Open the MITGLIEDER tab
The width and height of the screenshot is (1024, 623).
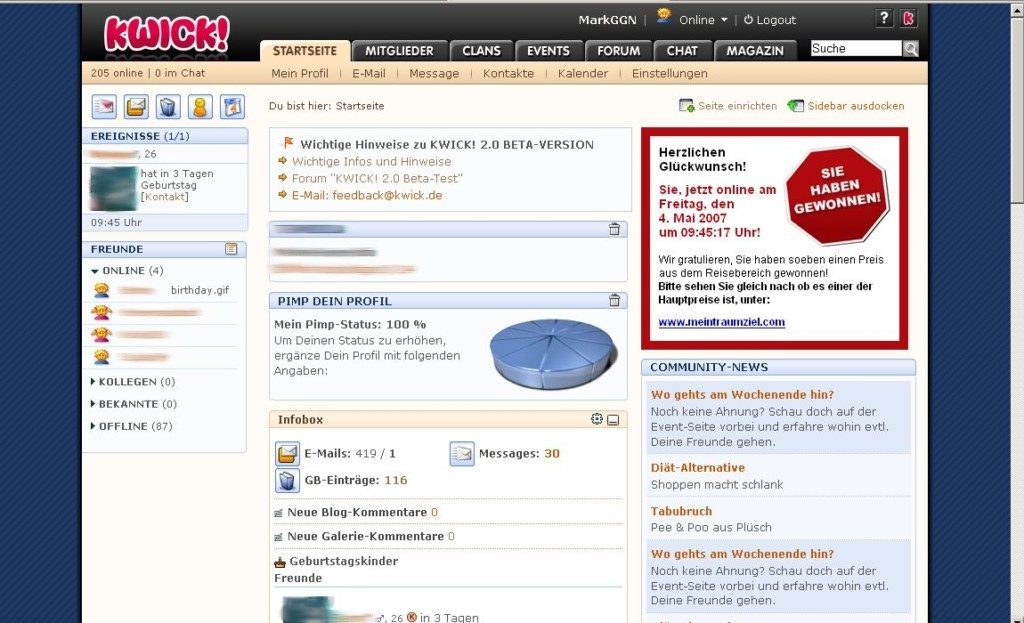(399, 51)
